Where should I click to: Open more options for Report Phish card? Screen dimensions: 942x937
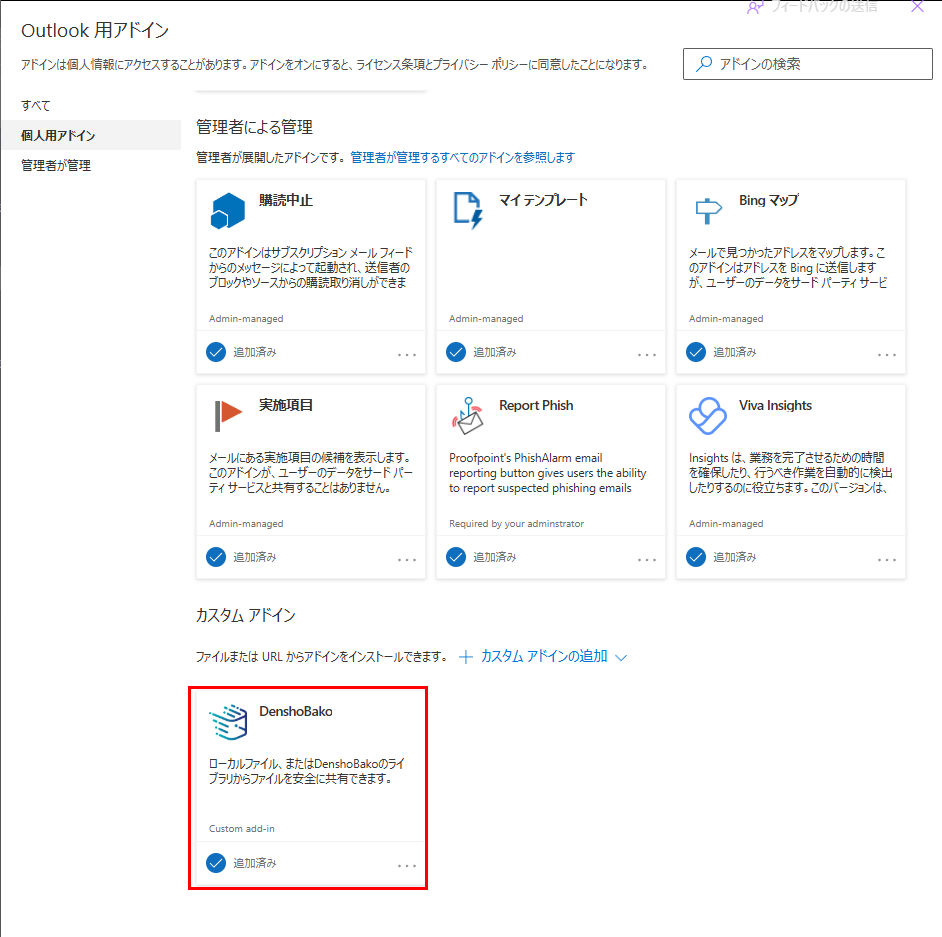tap(647, 560)
